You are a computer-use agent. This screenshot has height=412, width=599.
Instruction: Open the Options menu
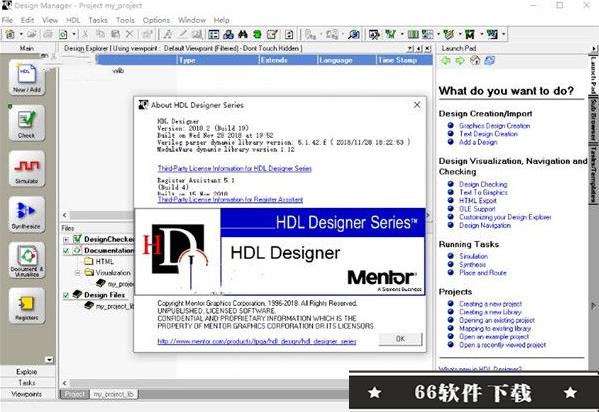pos(156,20)
